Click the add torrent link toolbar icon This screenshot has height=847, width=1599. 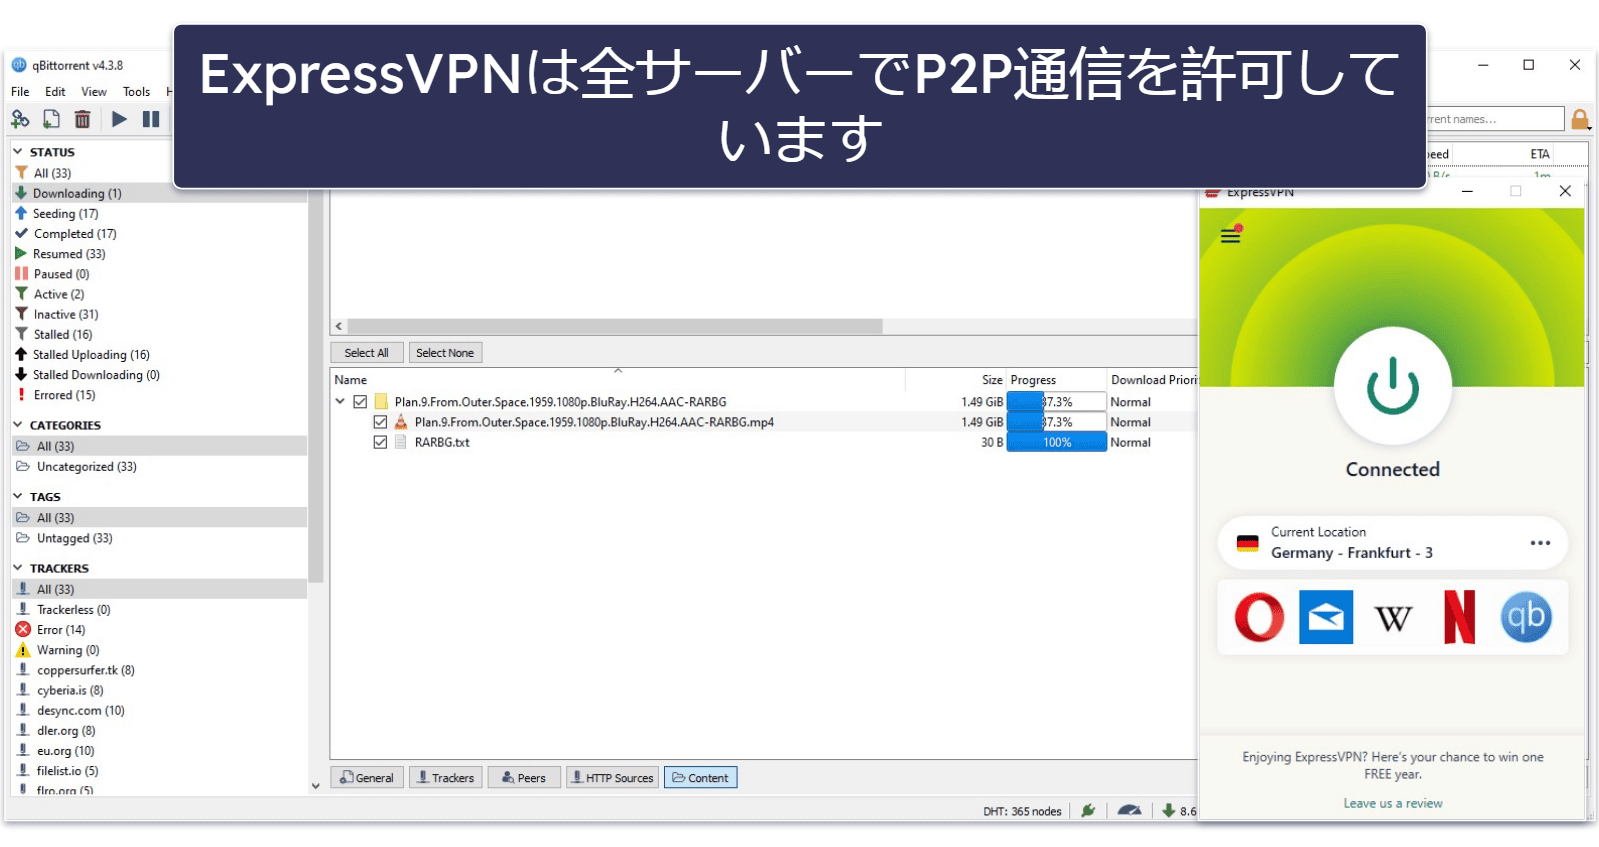pos(20,119)
